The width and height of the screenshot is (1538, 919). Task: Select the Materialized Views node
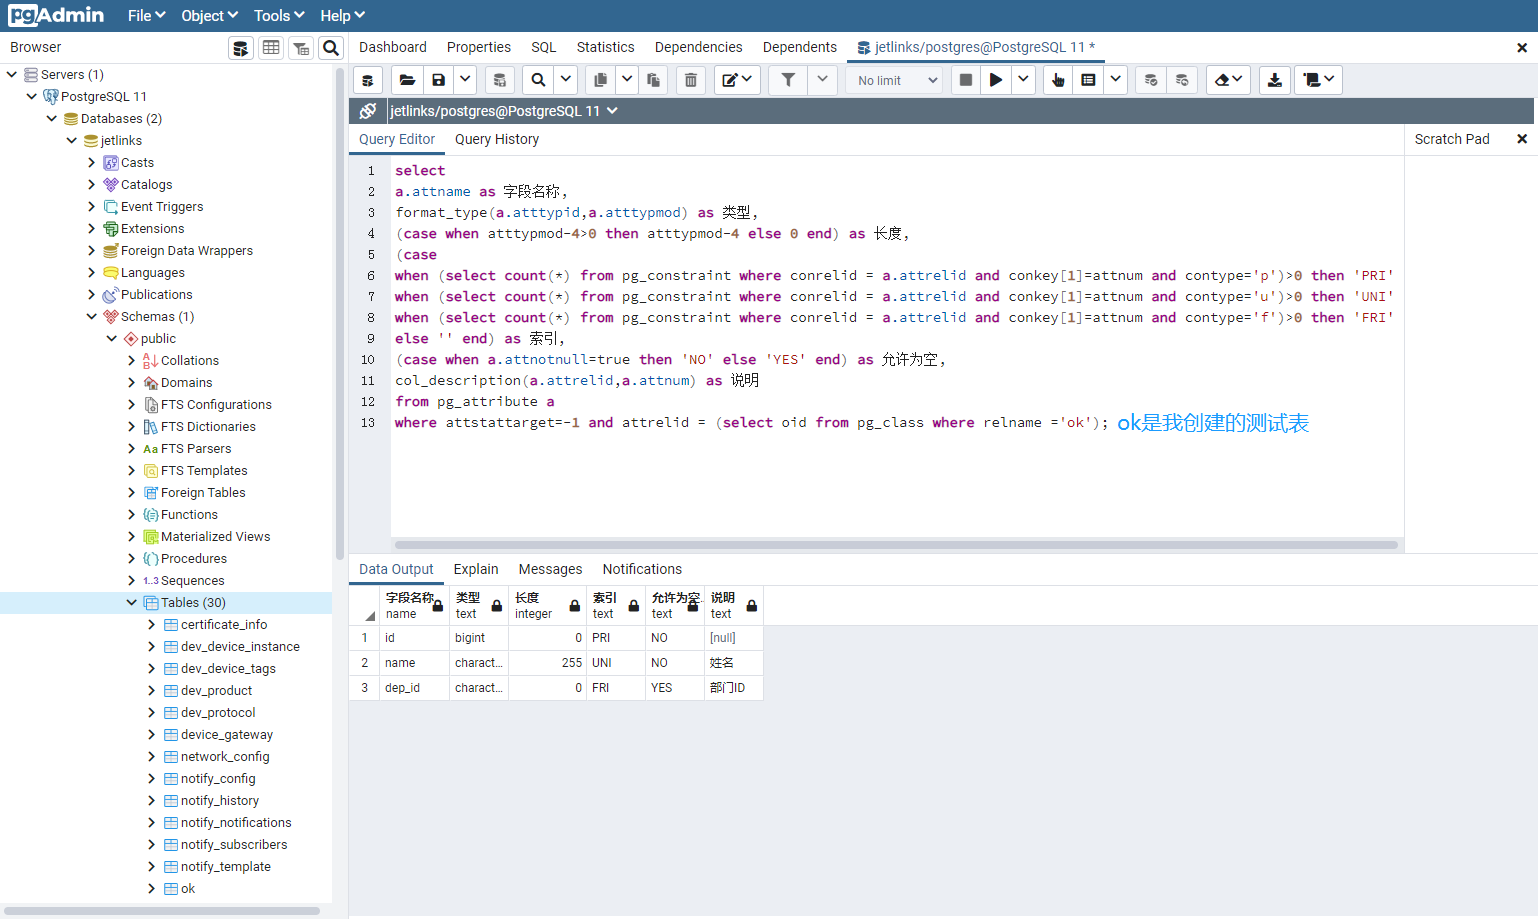tap(215, 536)
